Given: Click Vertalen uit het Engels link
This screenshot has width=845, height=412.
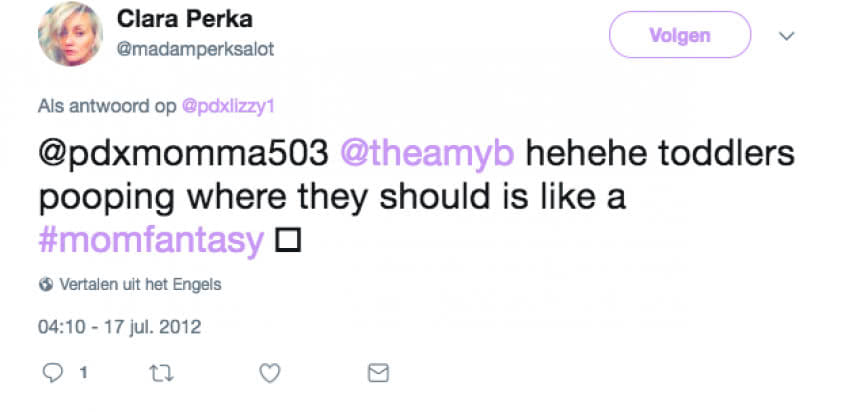Looking at the screenshot, I should click(140, 285).
